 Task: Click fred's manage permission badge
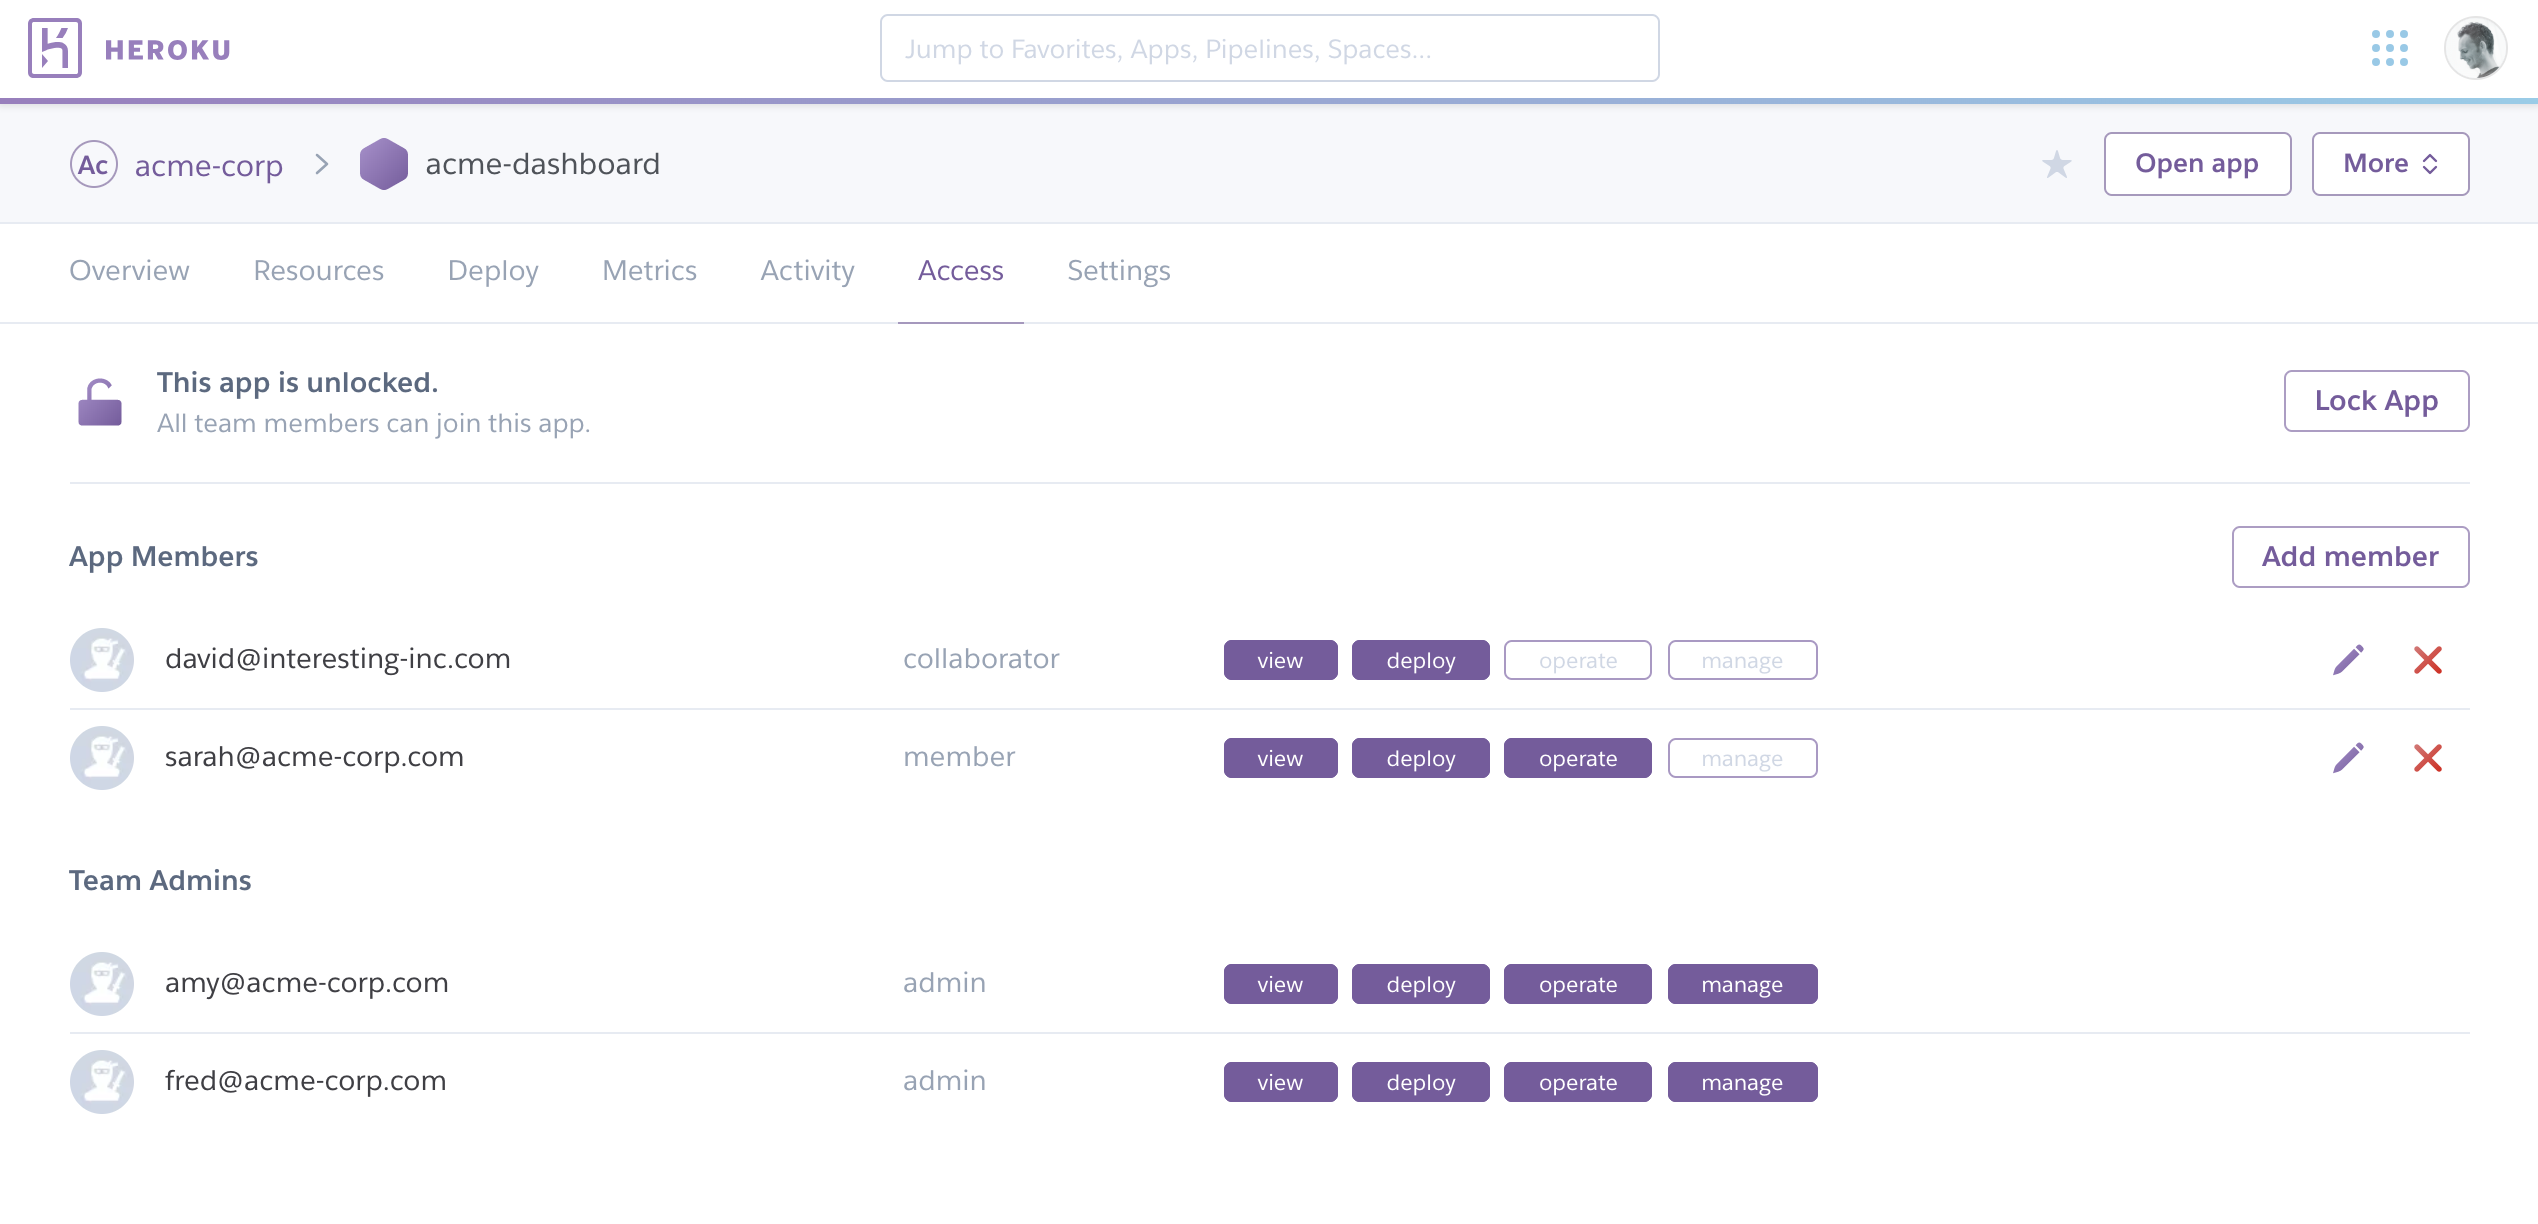pos(1743,1082)
